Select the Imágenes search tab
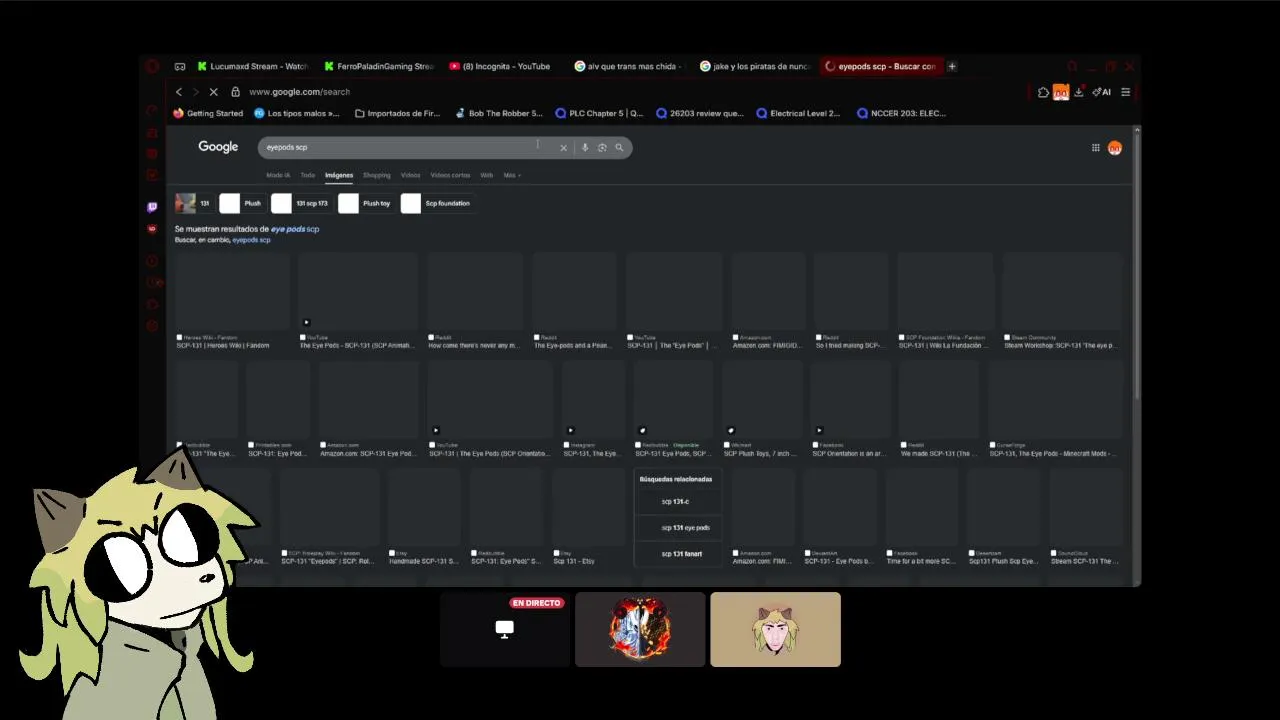 (x=339, y=175)
